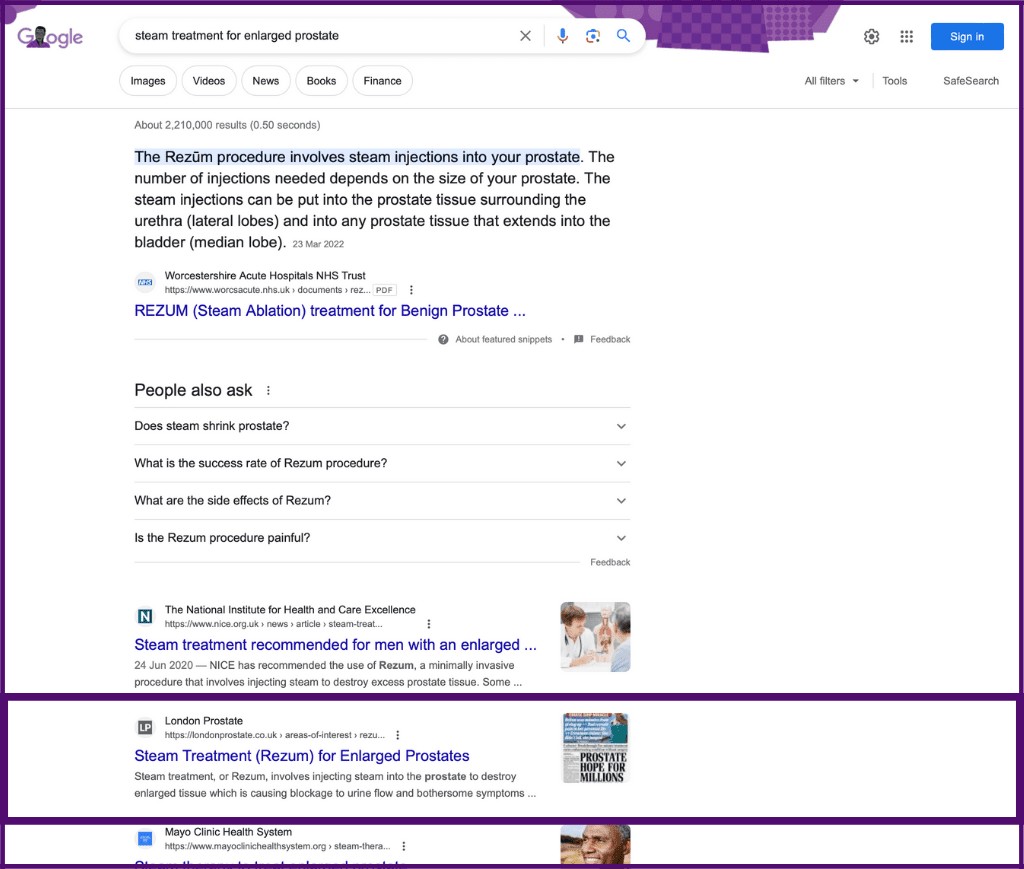The width and height of the screenshot is (1024, 869).
Task: Click the About featured snippets help icon
Action: pos(443,340)
